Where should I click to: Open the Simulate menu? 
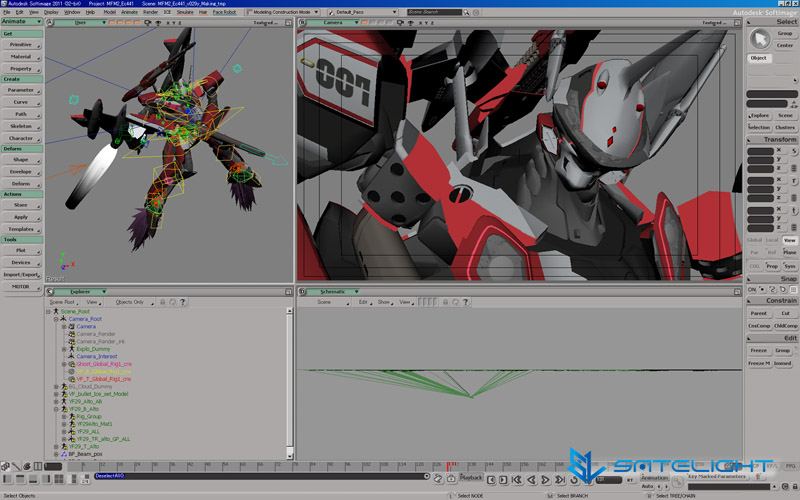(186, 12)
